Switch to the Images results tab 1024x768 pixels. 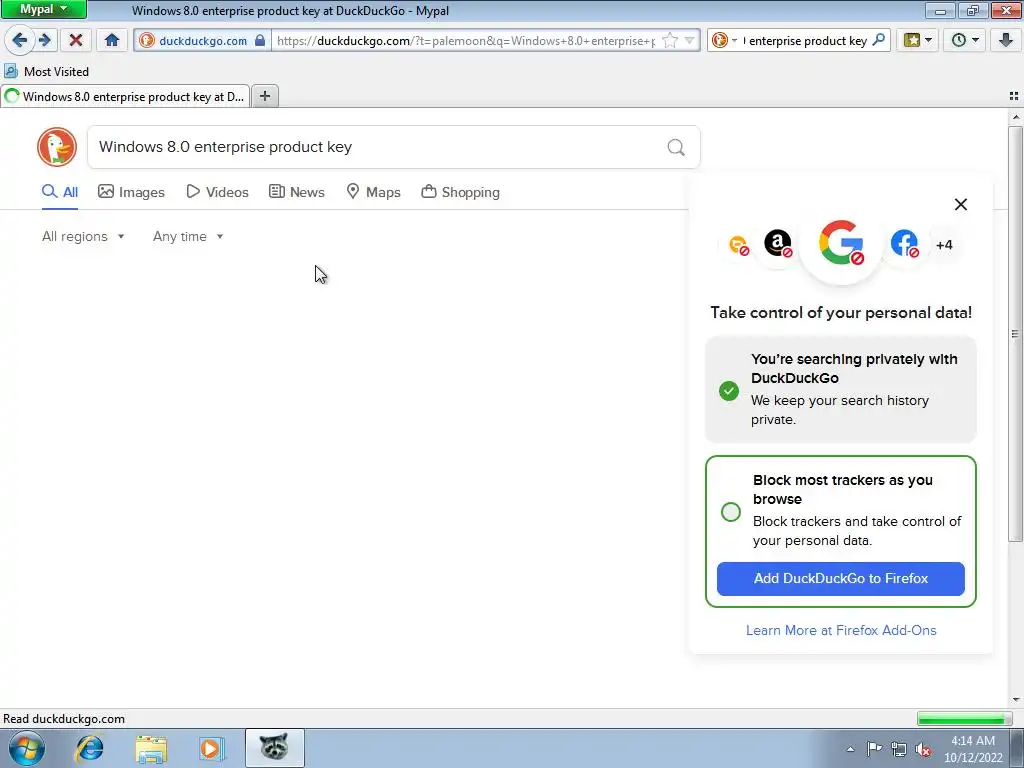[x=131, y=192]
